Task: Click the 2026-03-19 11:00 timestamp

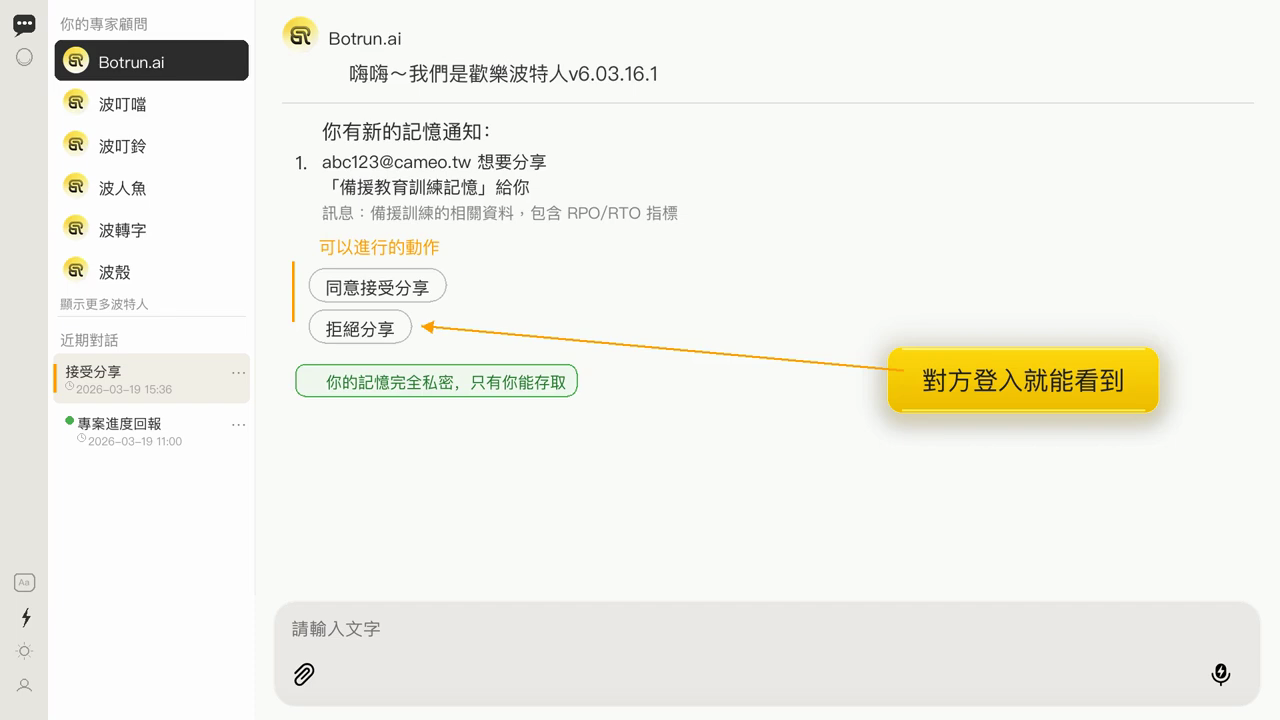Action: pos(135,441)
